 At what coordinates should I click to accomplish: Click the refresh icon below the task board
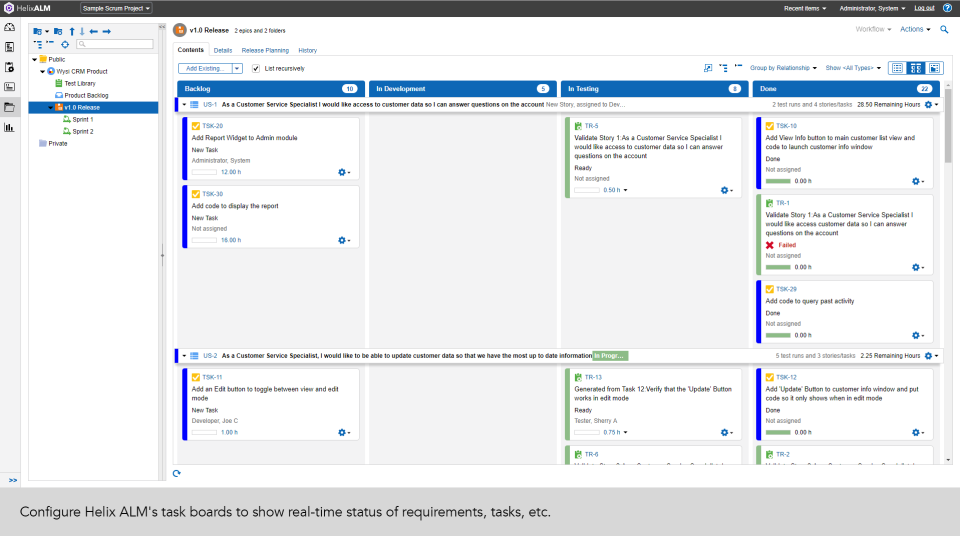[x=177, y=473]
